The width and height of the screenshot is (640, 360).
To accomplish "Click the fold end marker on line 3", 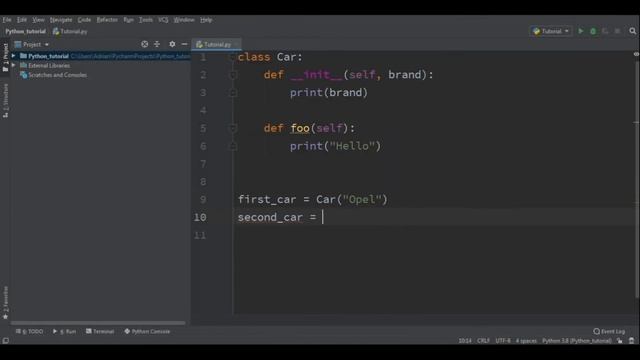I will pyautogui.click(x=233, y=93).
